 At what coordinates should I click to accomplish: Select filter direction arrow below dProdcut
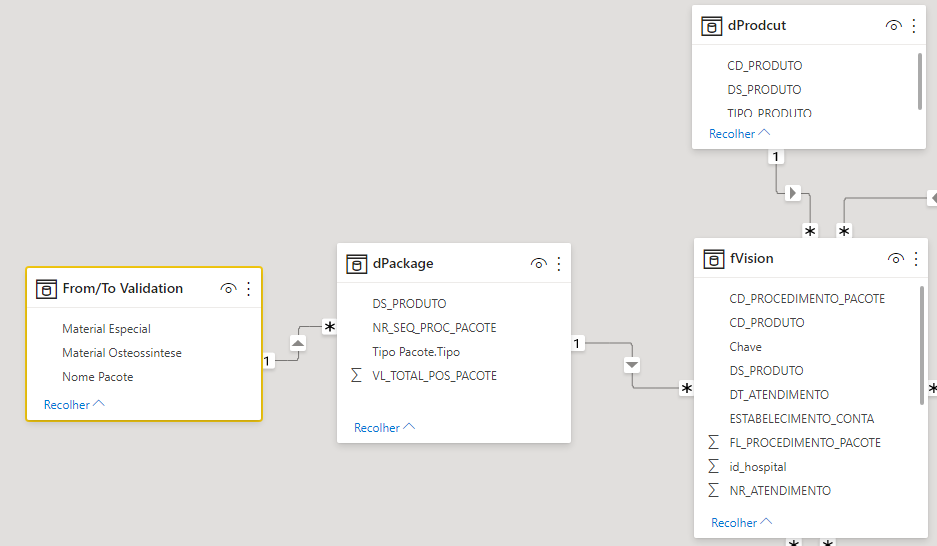(x=792, y=193)
